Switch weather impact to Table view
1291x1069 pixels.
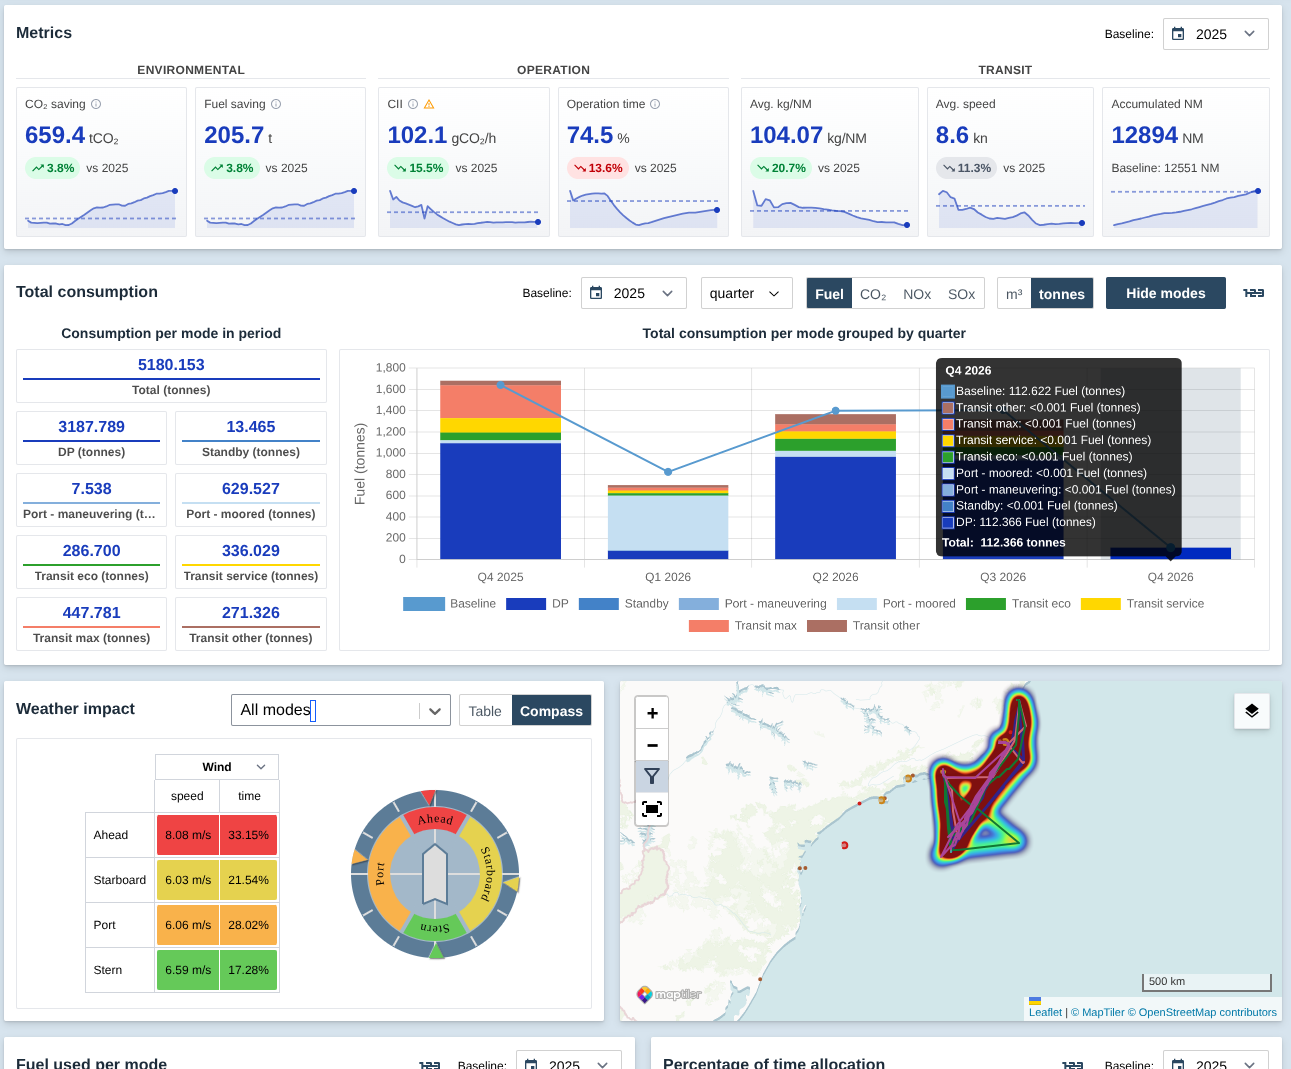coord(485,711)
